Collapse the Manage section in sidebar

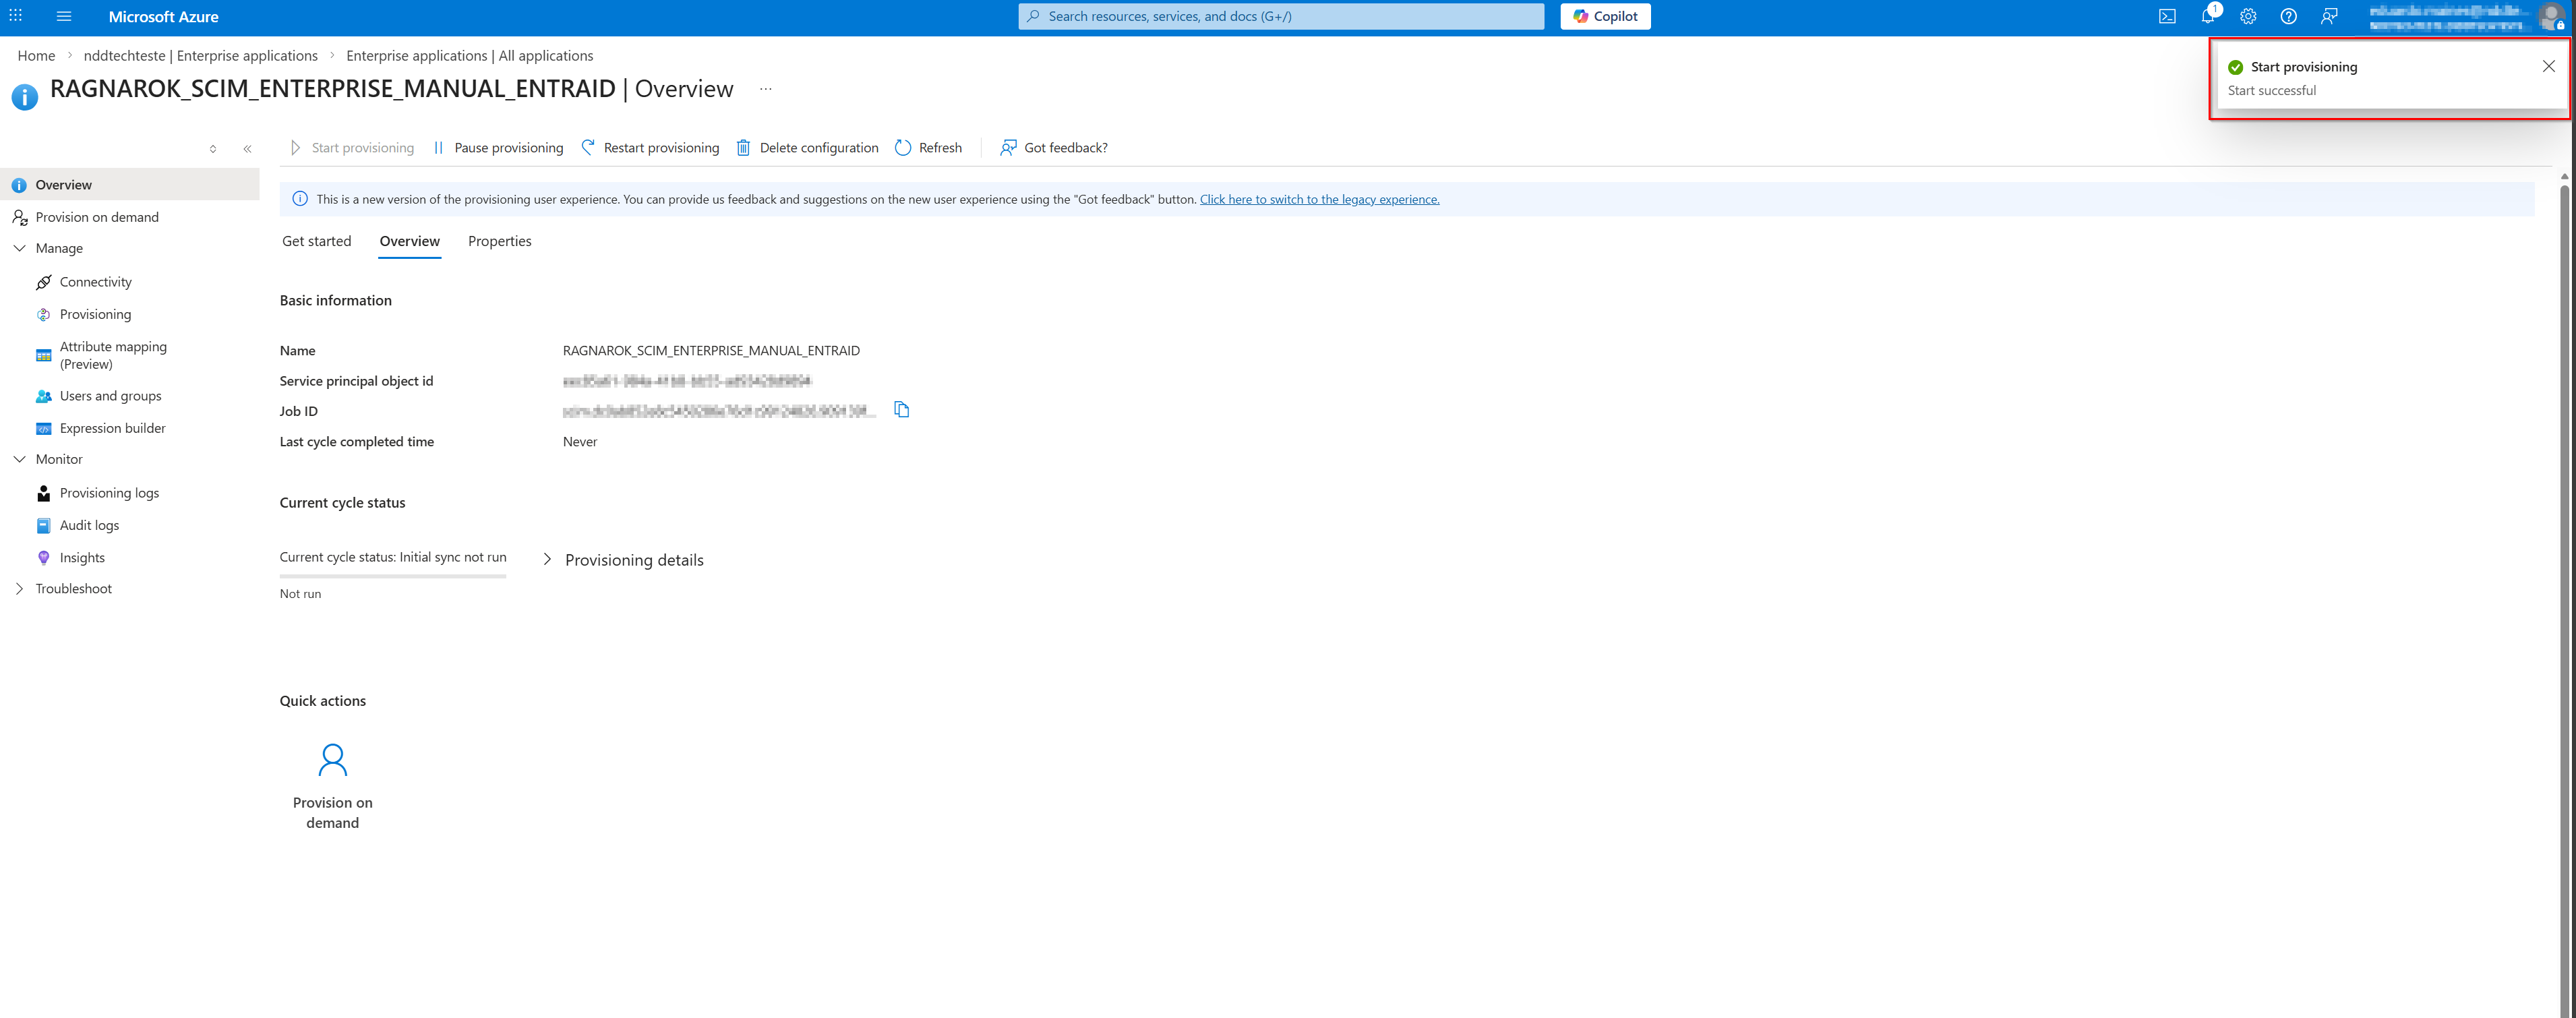click(x=19, y=248)
